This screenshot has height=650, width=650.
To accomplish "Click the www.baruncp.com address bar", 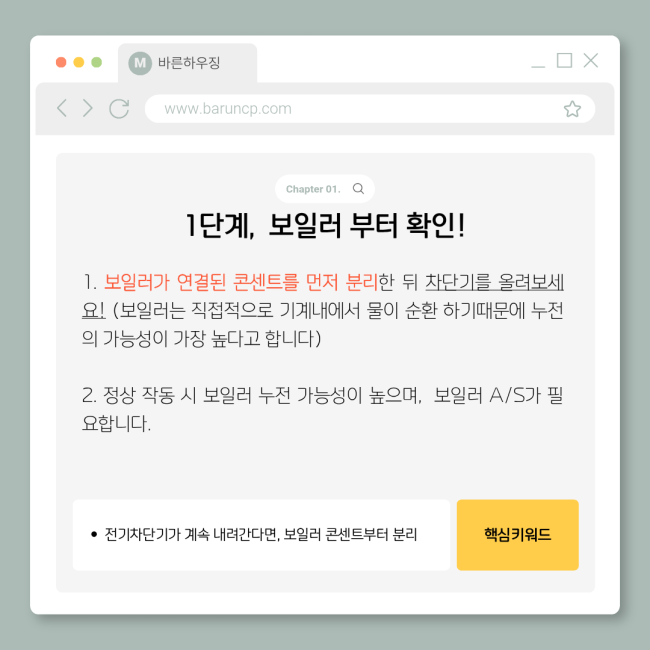I will coord(370,109).
